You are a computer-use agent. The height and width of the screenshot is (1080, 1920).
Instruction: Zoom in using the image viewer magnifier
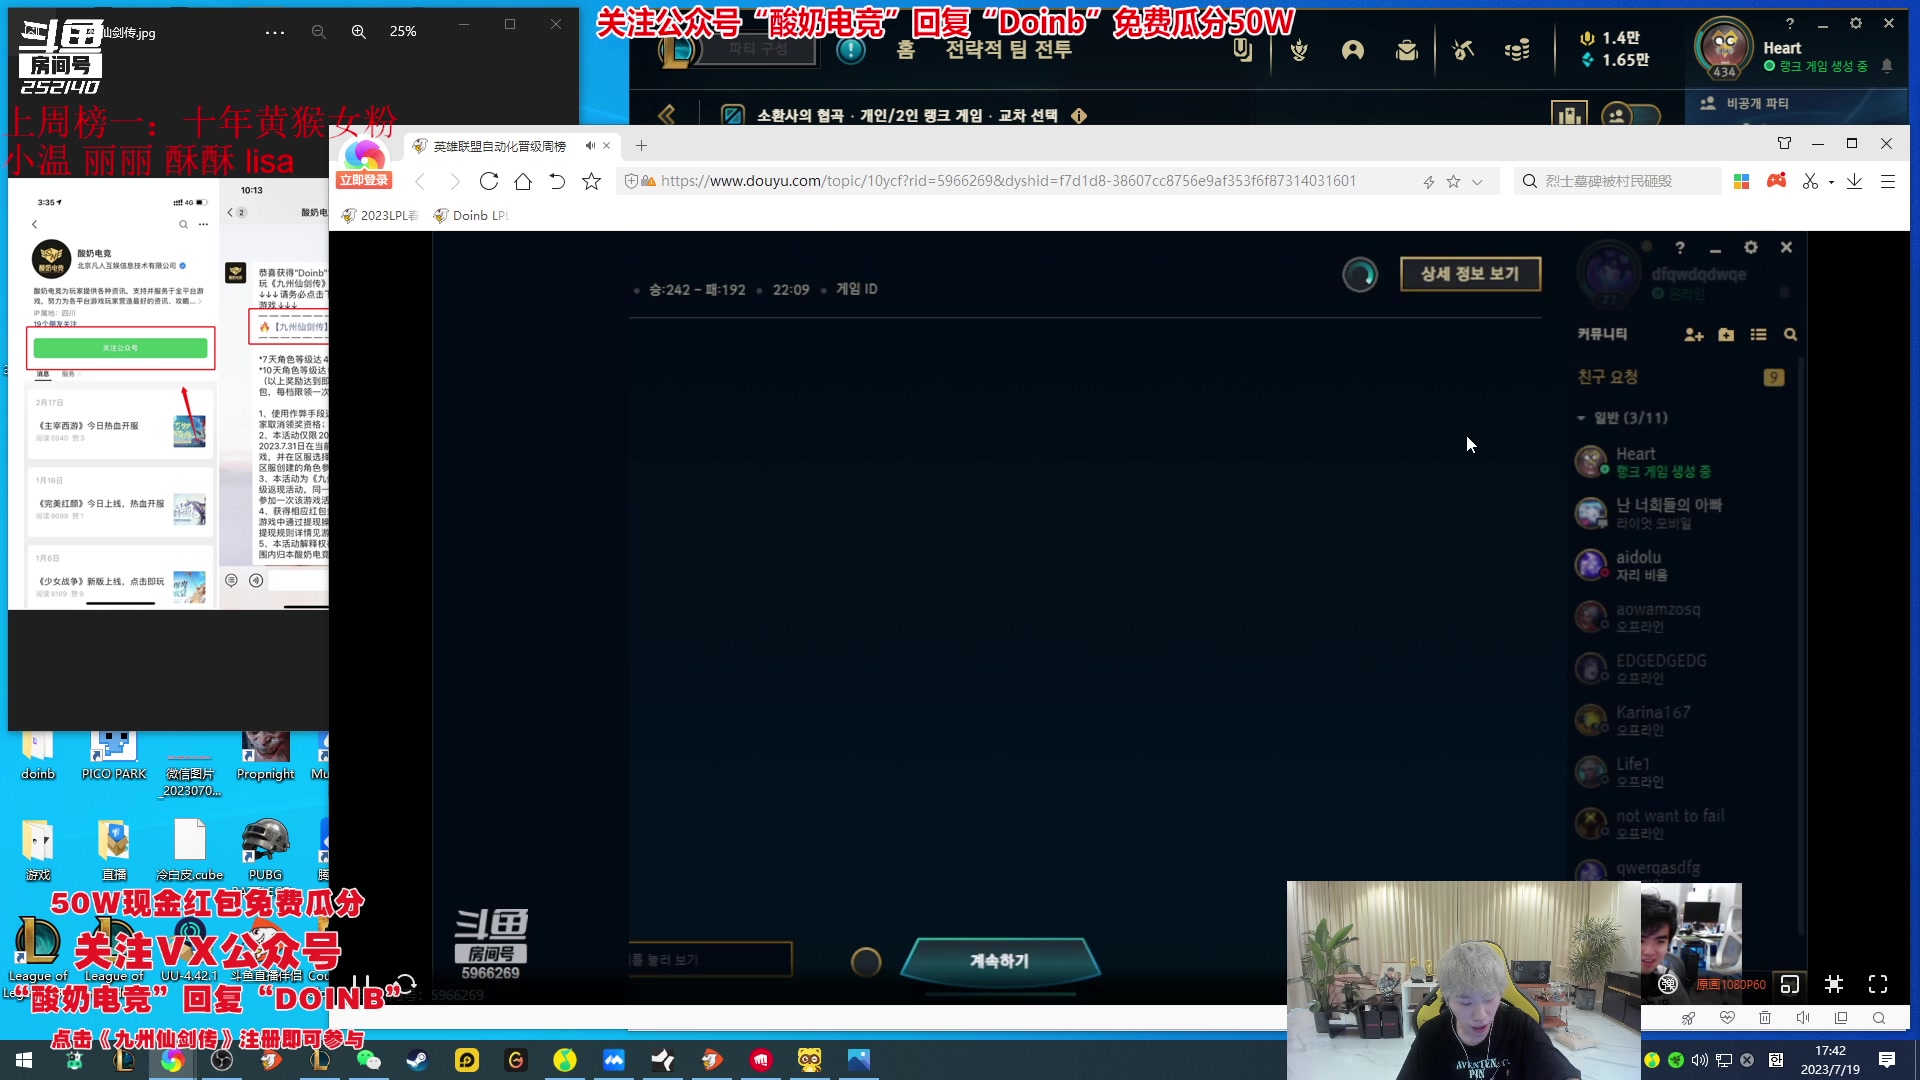358,32
